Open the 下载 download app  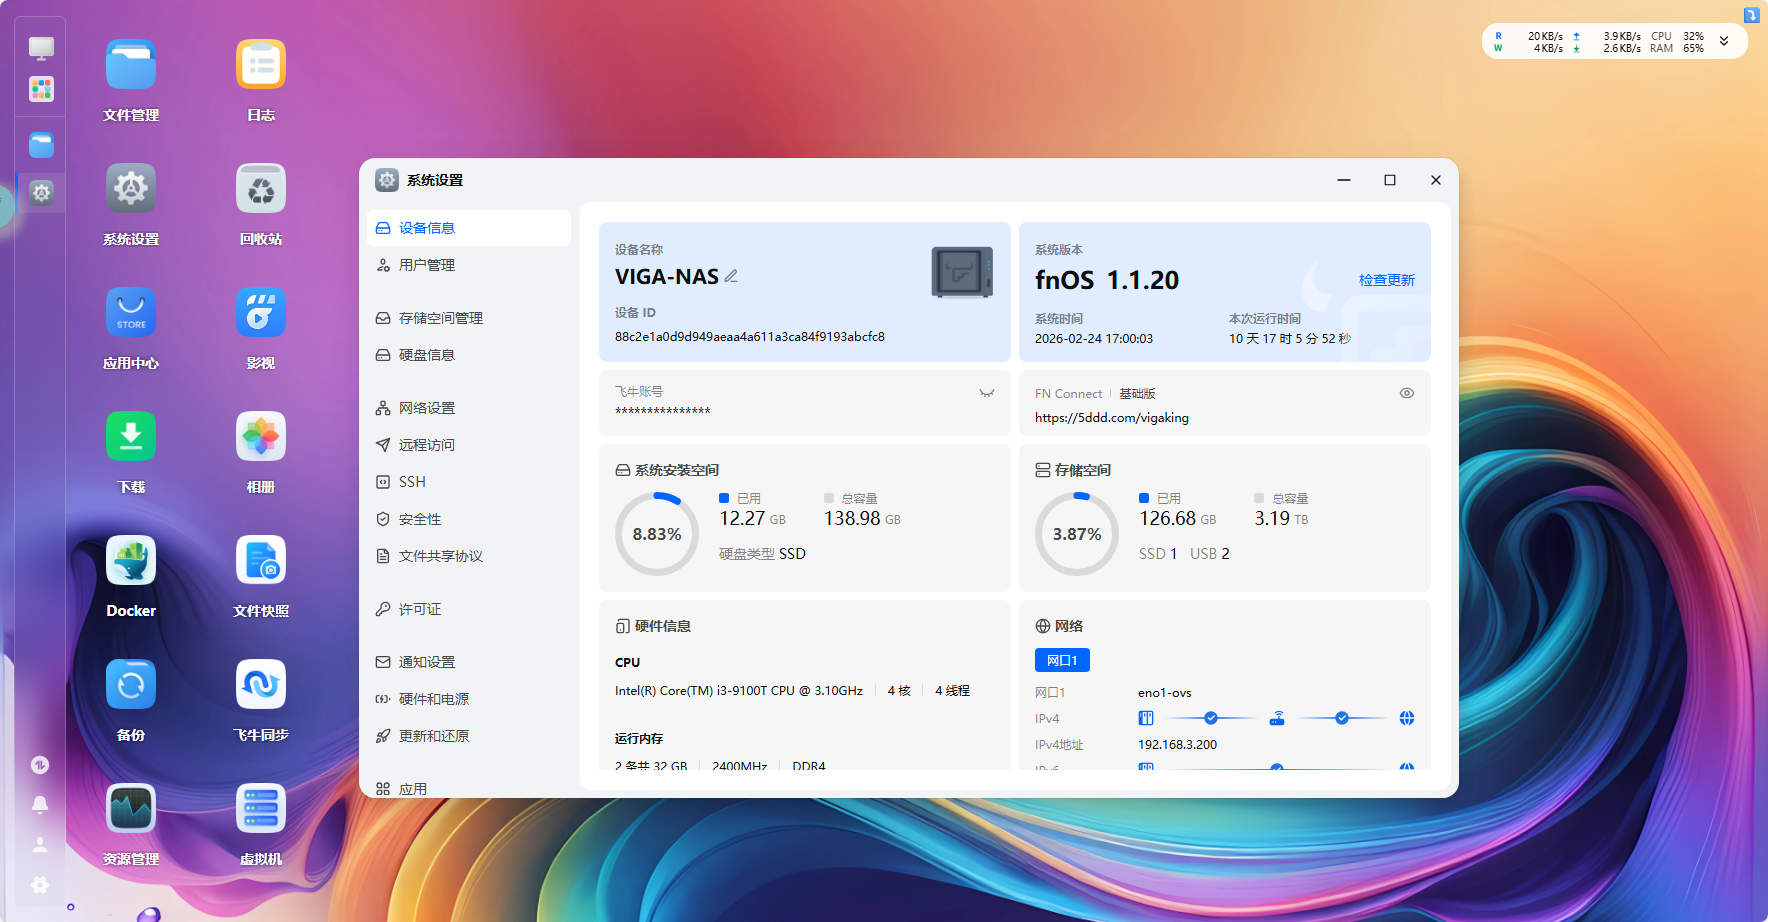click(131, 437)
